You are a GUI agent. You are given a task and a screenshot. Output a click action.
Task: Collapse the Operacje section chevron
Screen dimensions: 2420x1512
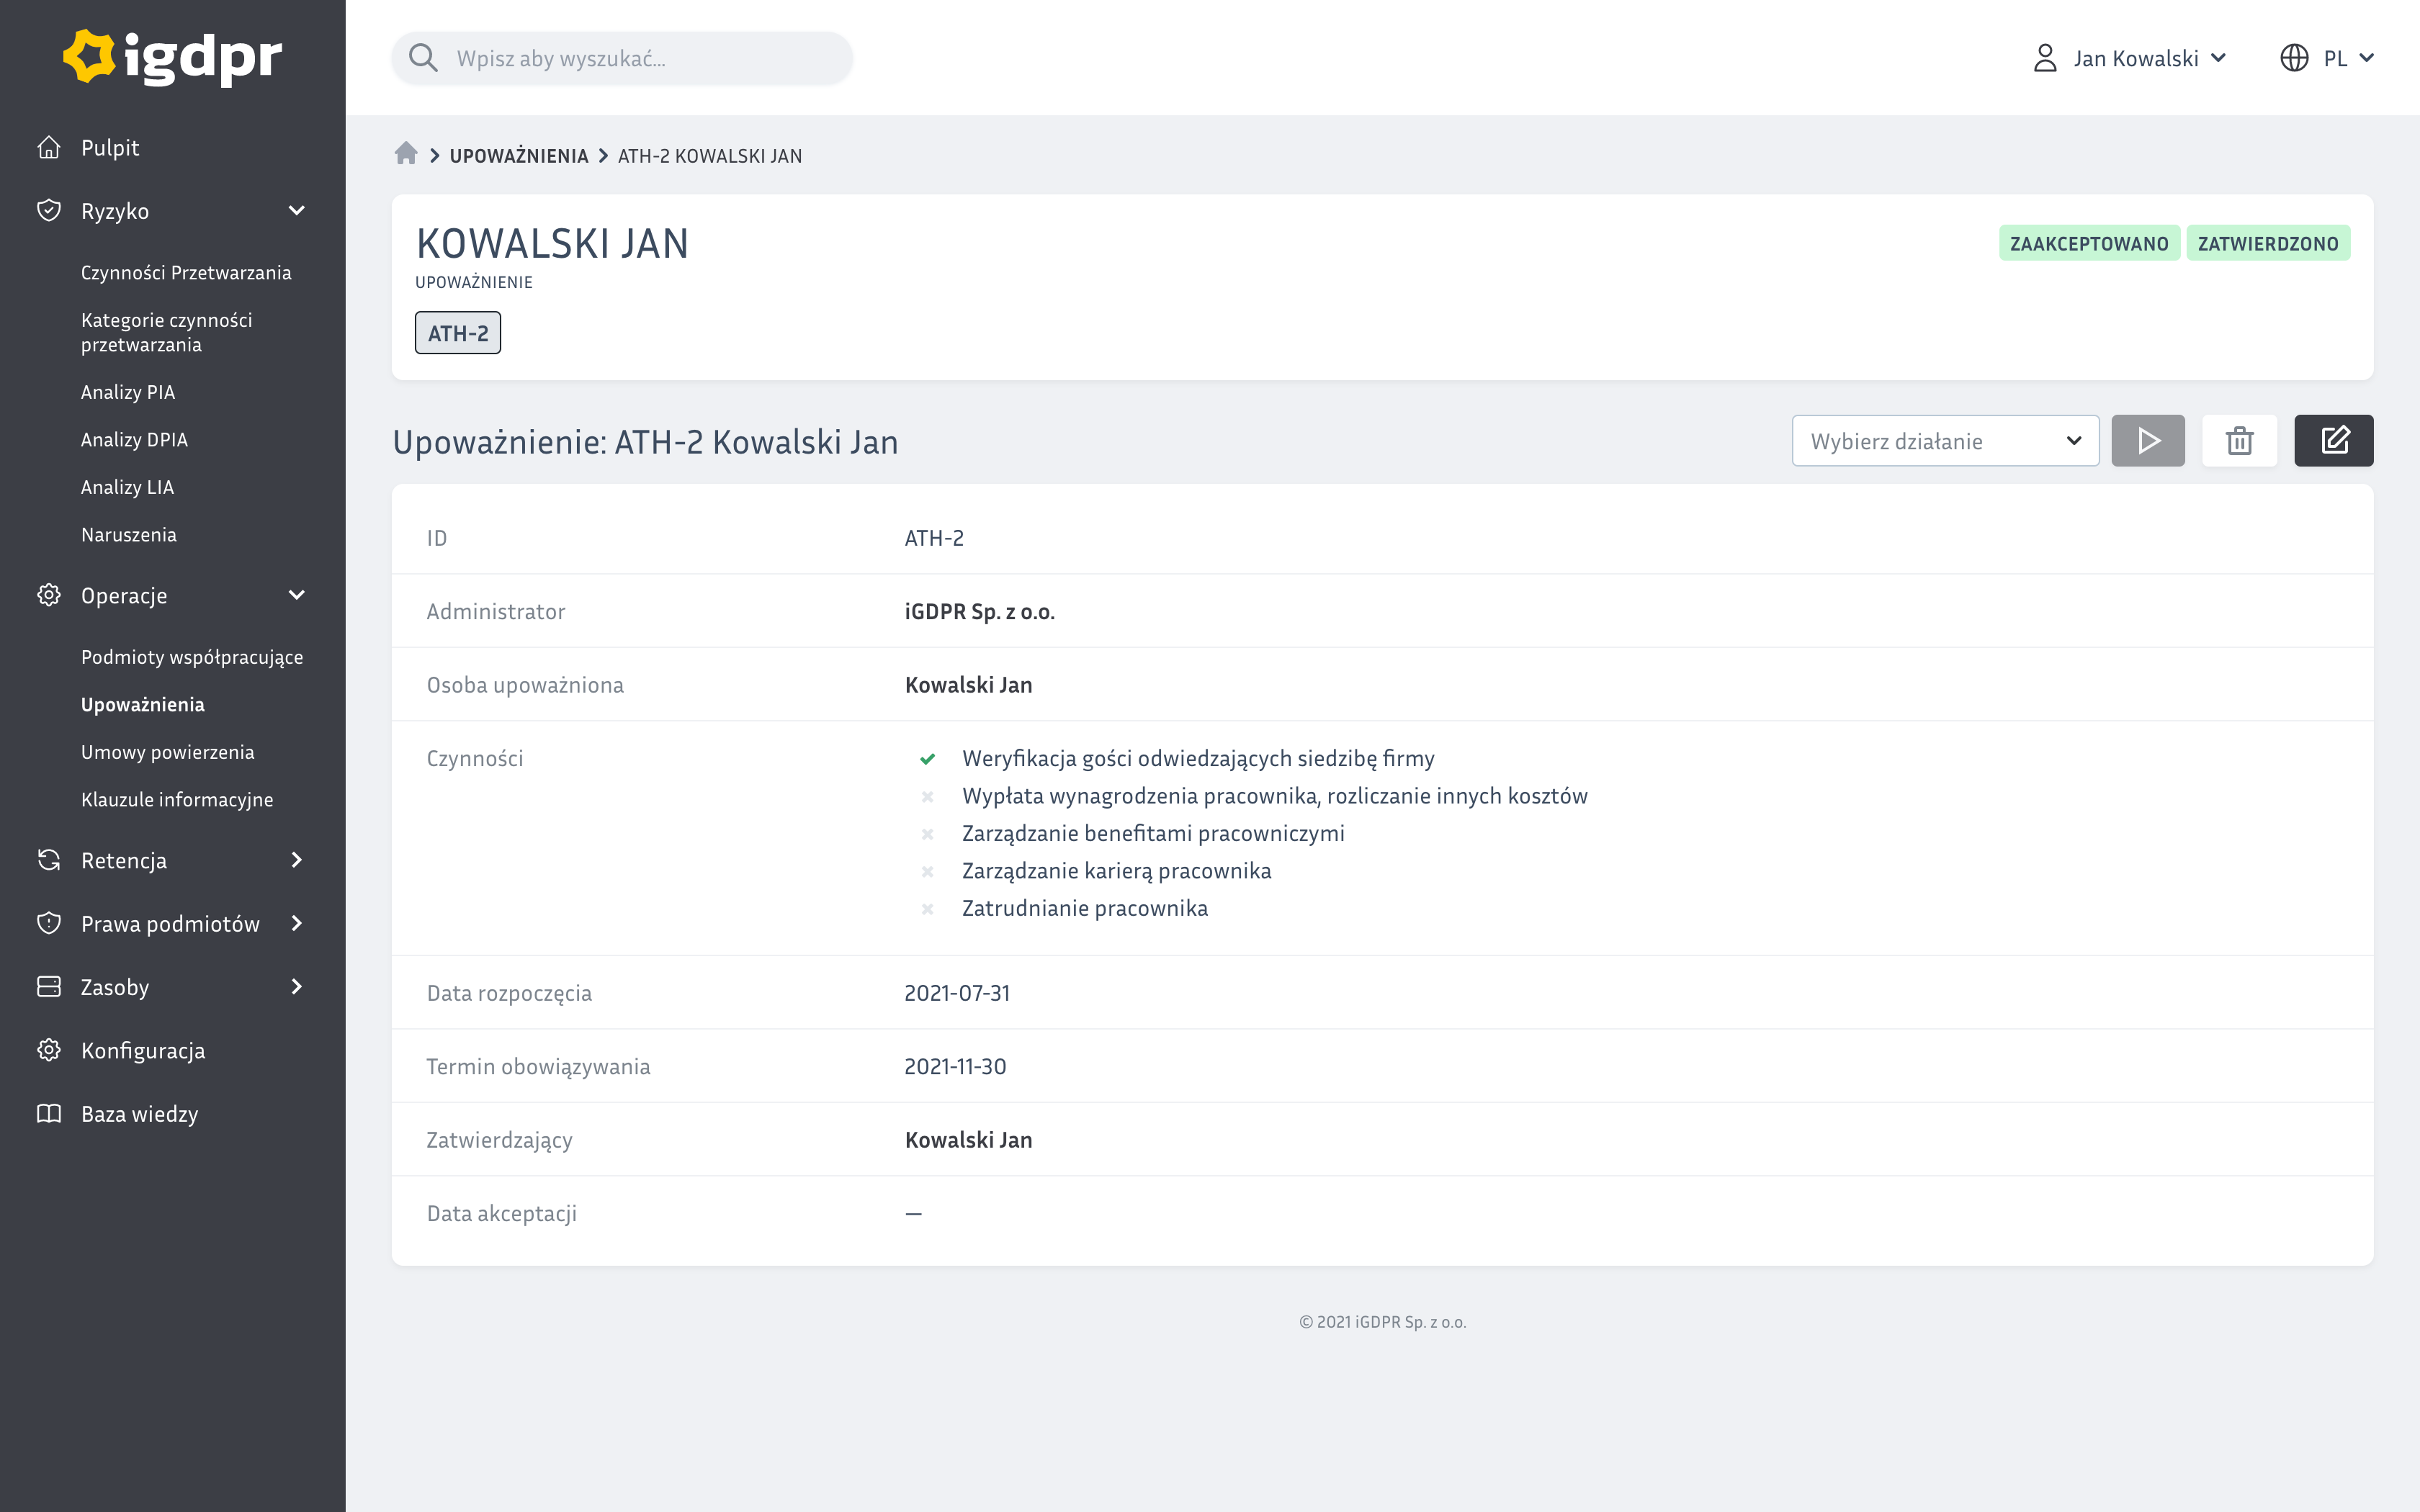pyautogui.click(x=297, y=595)
